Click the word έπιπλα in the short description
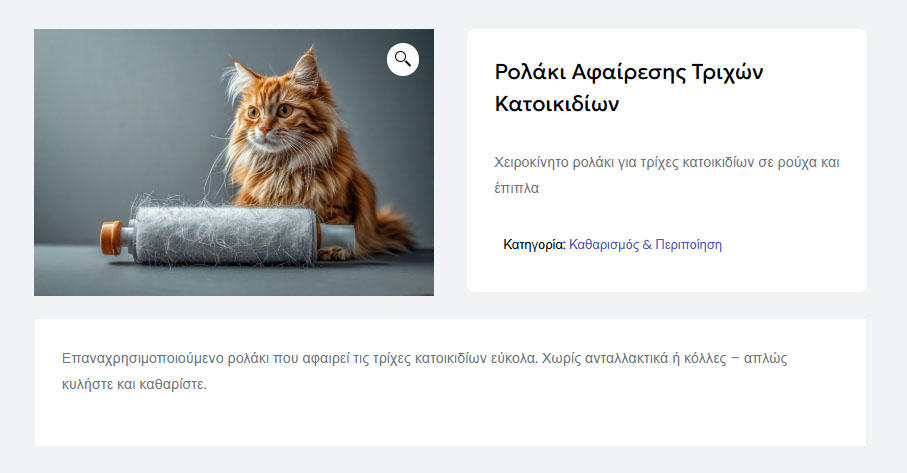Screen dimensions: 907x473 pyautogui.click(x=517, y=187)
